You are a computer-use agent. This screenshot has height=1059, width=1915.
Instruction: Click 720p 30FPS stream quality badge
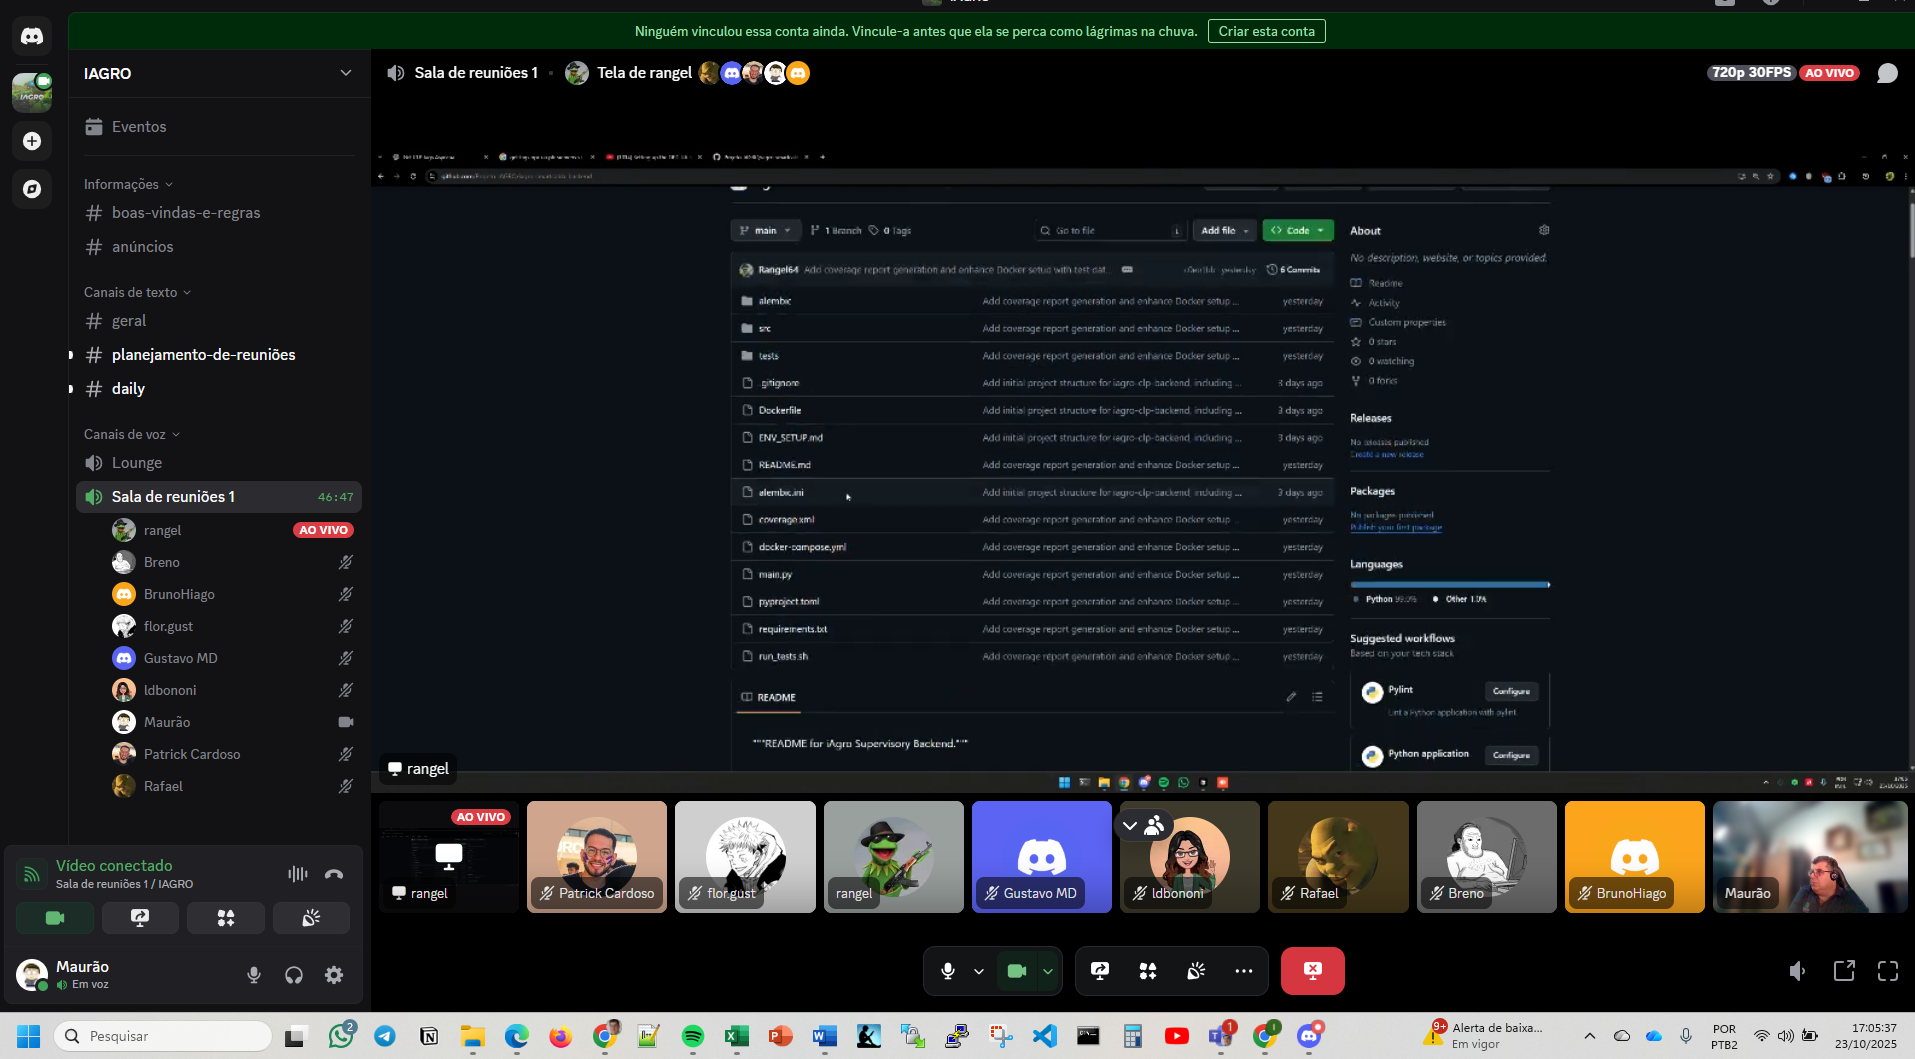[x=1751, y=73]
